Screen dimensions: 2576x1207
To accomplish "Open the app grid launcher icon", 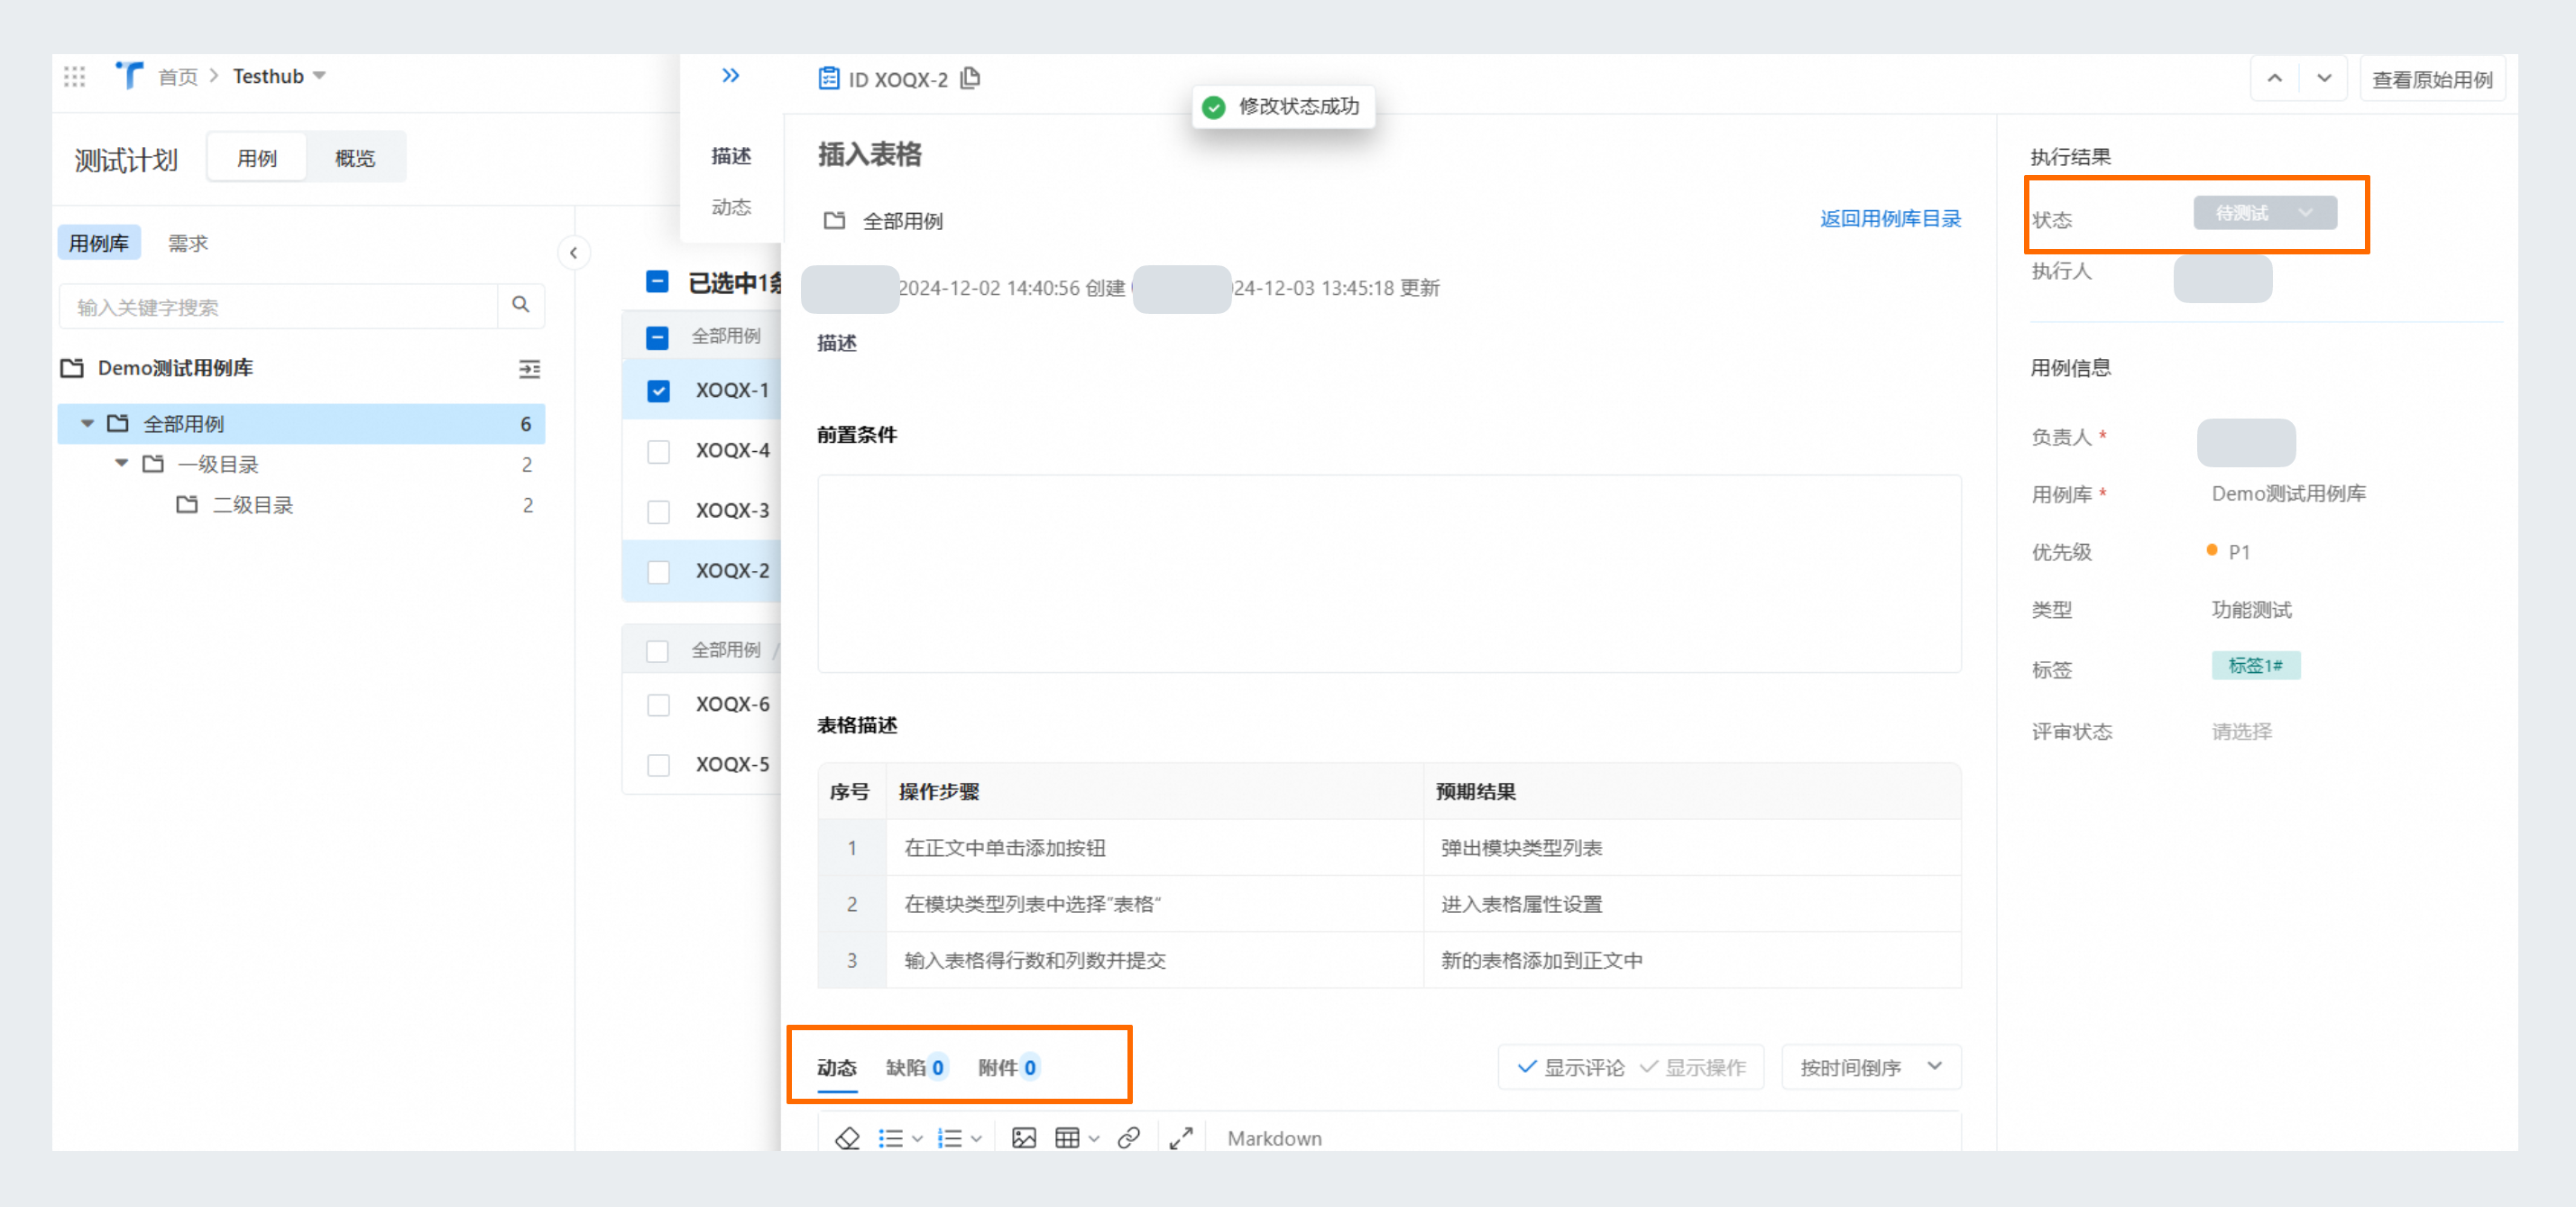I will (74, 76).
